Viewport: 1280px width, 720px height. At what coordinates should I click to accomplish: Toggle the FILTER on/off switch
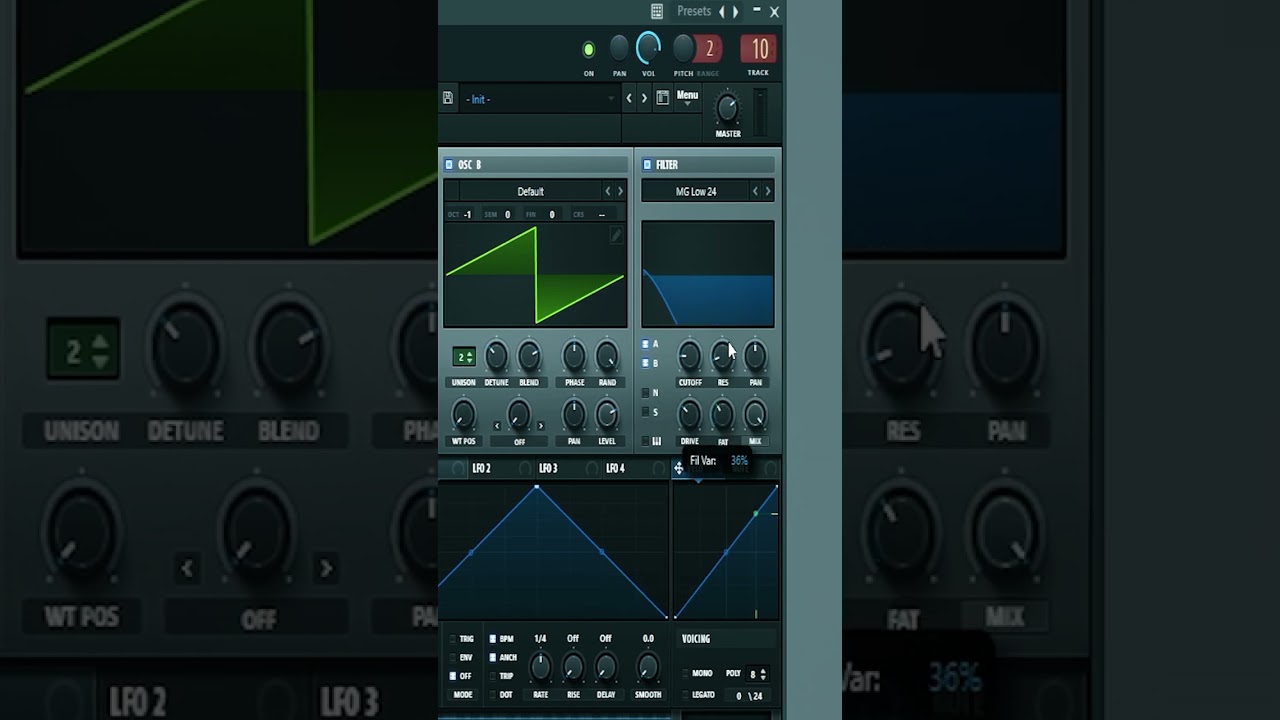[647, 165]
